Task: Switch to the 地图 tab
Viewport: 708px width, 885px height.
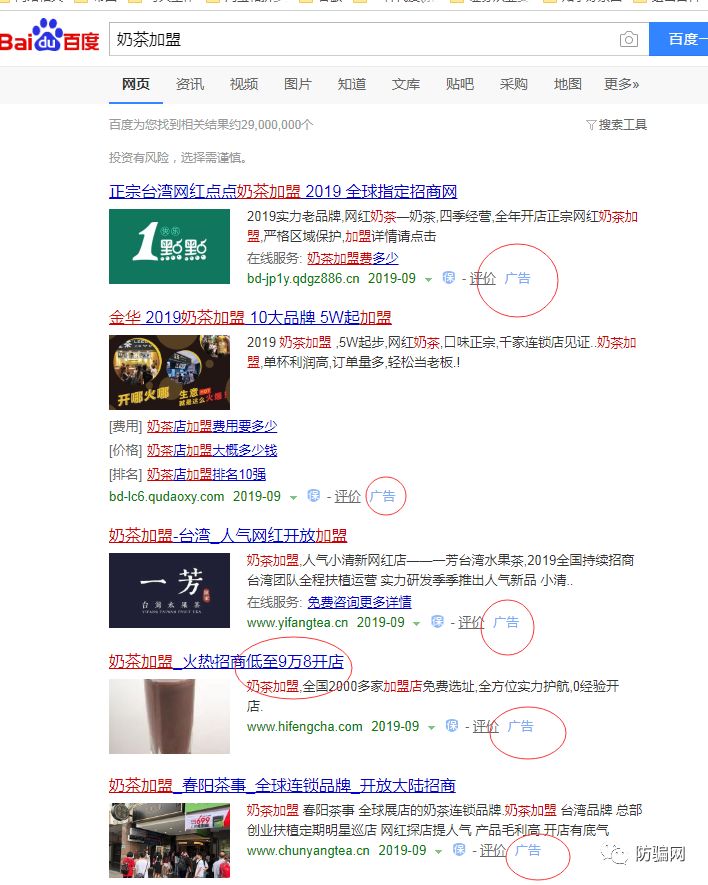Action: [567, 84]
